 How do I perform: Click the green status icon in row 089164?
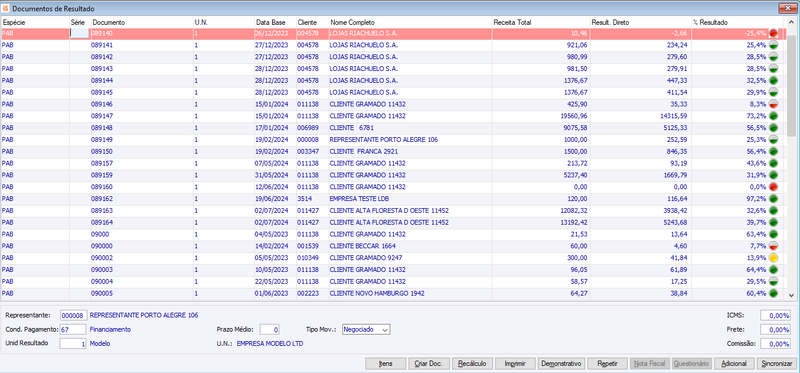[773, 222]
